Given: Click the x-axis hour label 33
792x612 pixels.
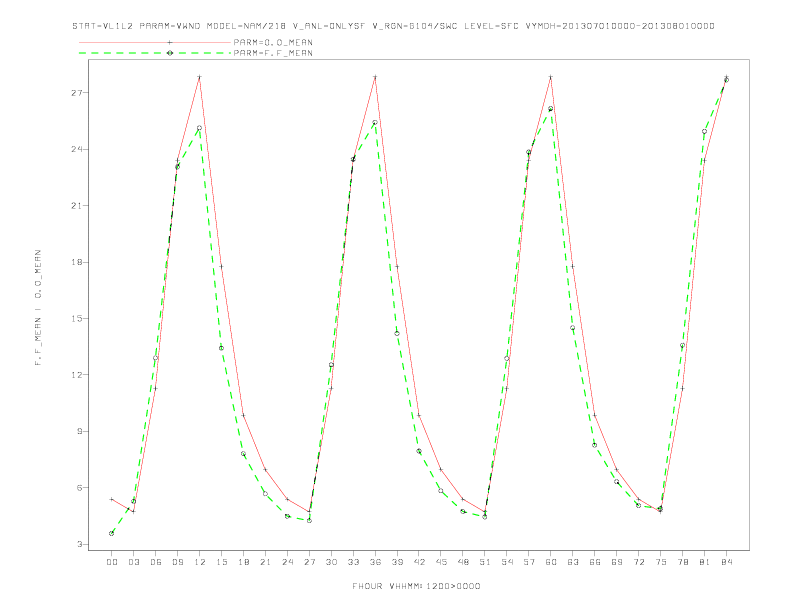Looking at the screenshot, I should 353,562.
